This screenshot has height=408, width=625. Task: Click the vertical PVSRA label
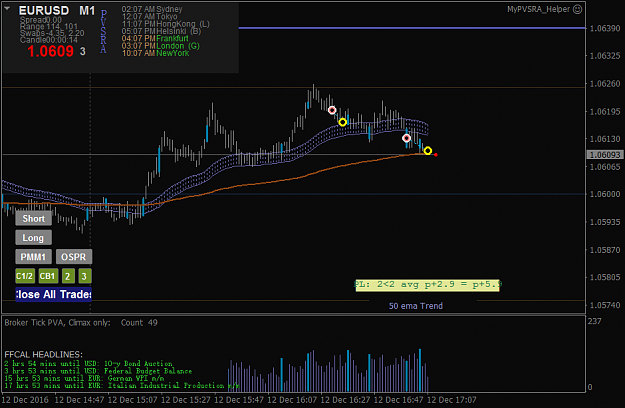[103, 31]
